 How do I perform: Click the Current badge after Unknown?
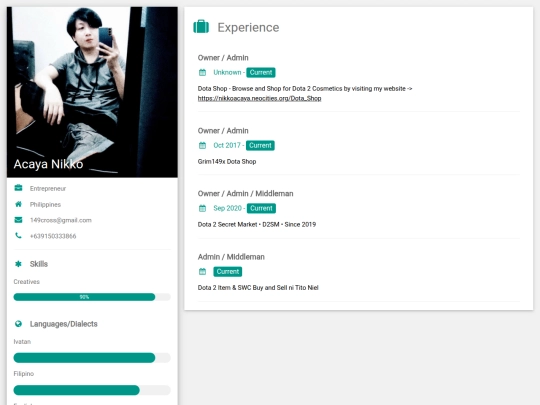[261, 73]
